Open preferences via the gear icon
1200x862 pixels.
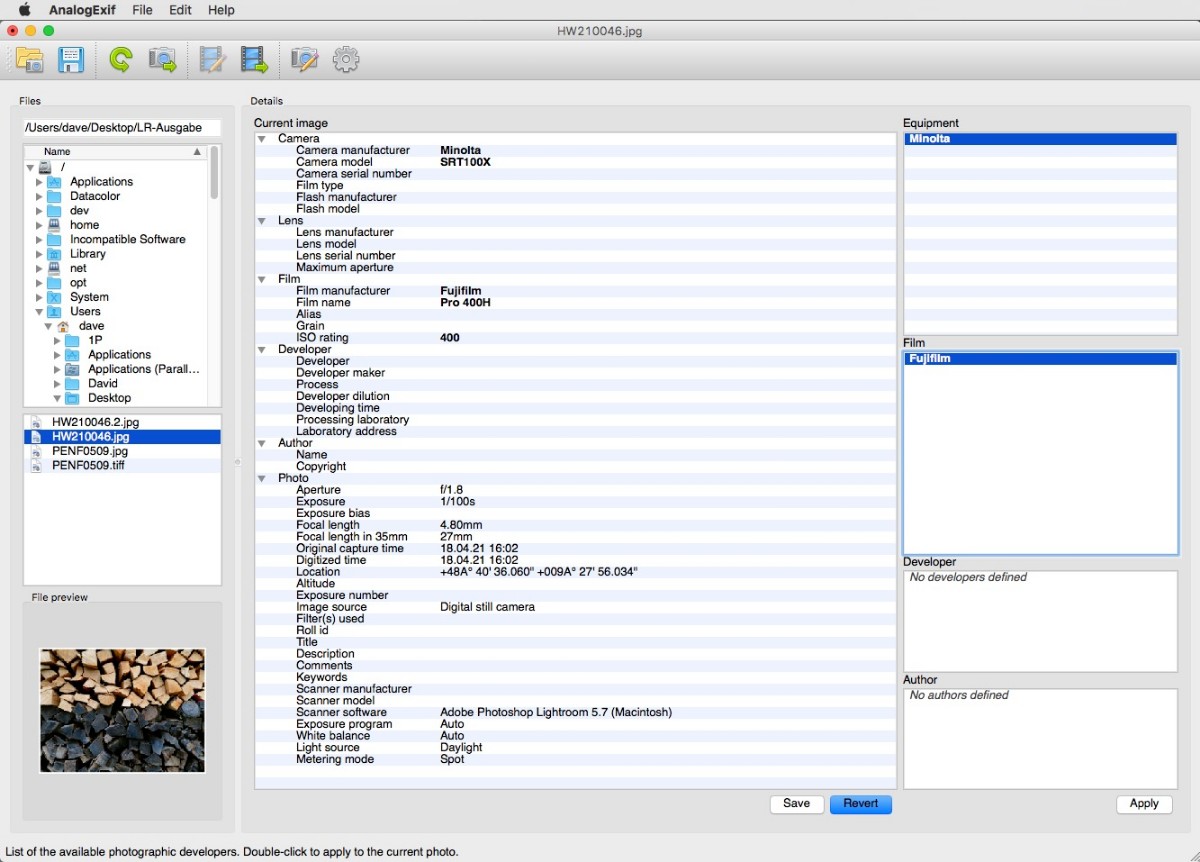pos(346,60)
